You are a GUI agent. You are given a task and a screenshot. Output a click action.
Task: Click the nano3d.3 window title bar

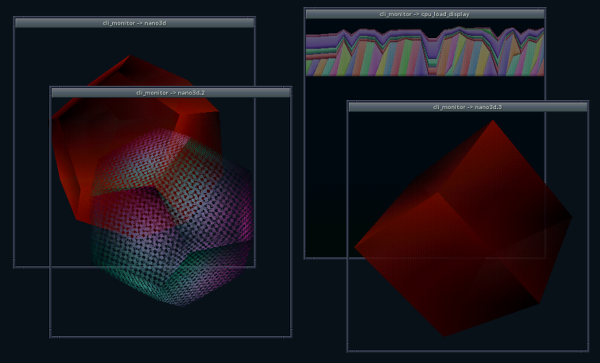click(x=468, y=107)
